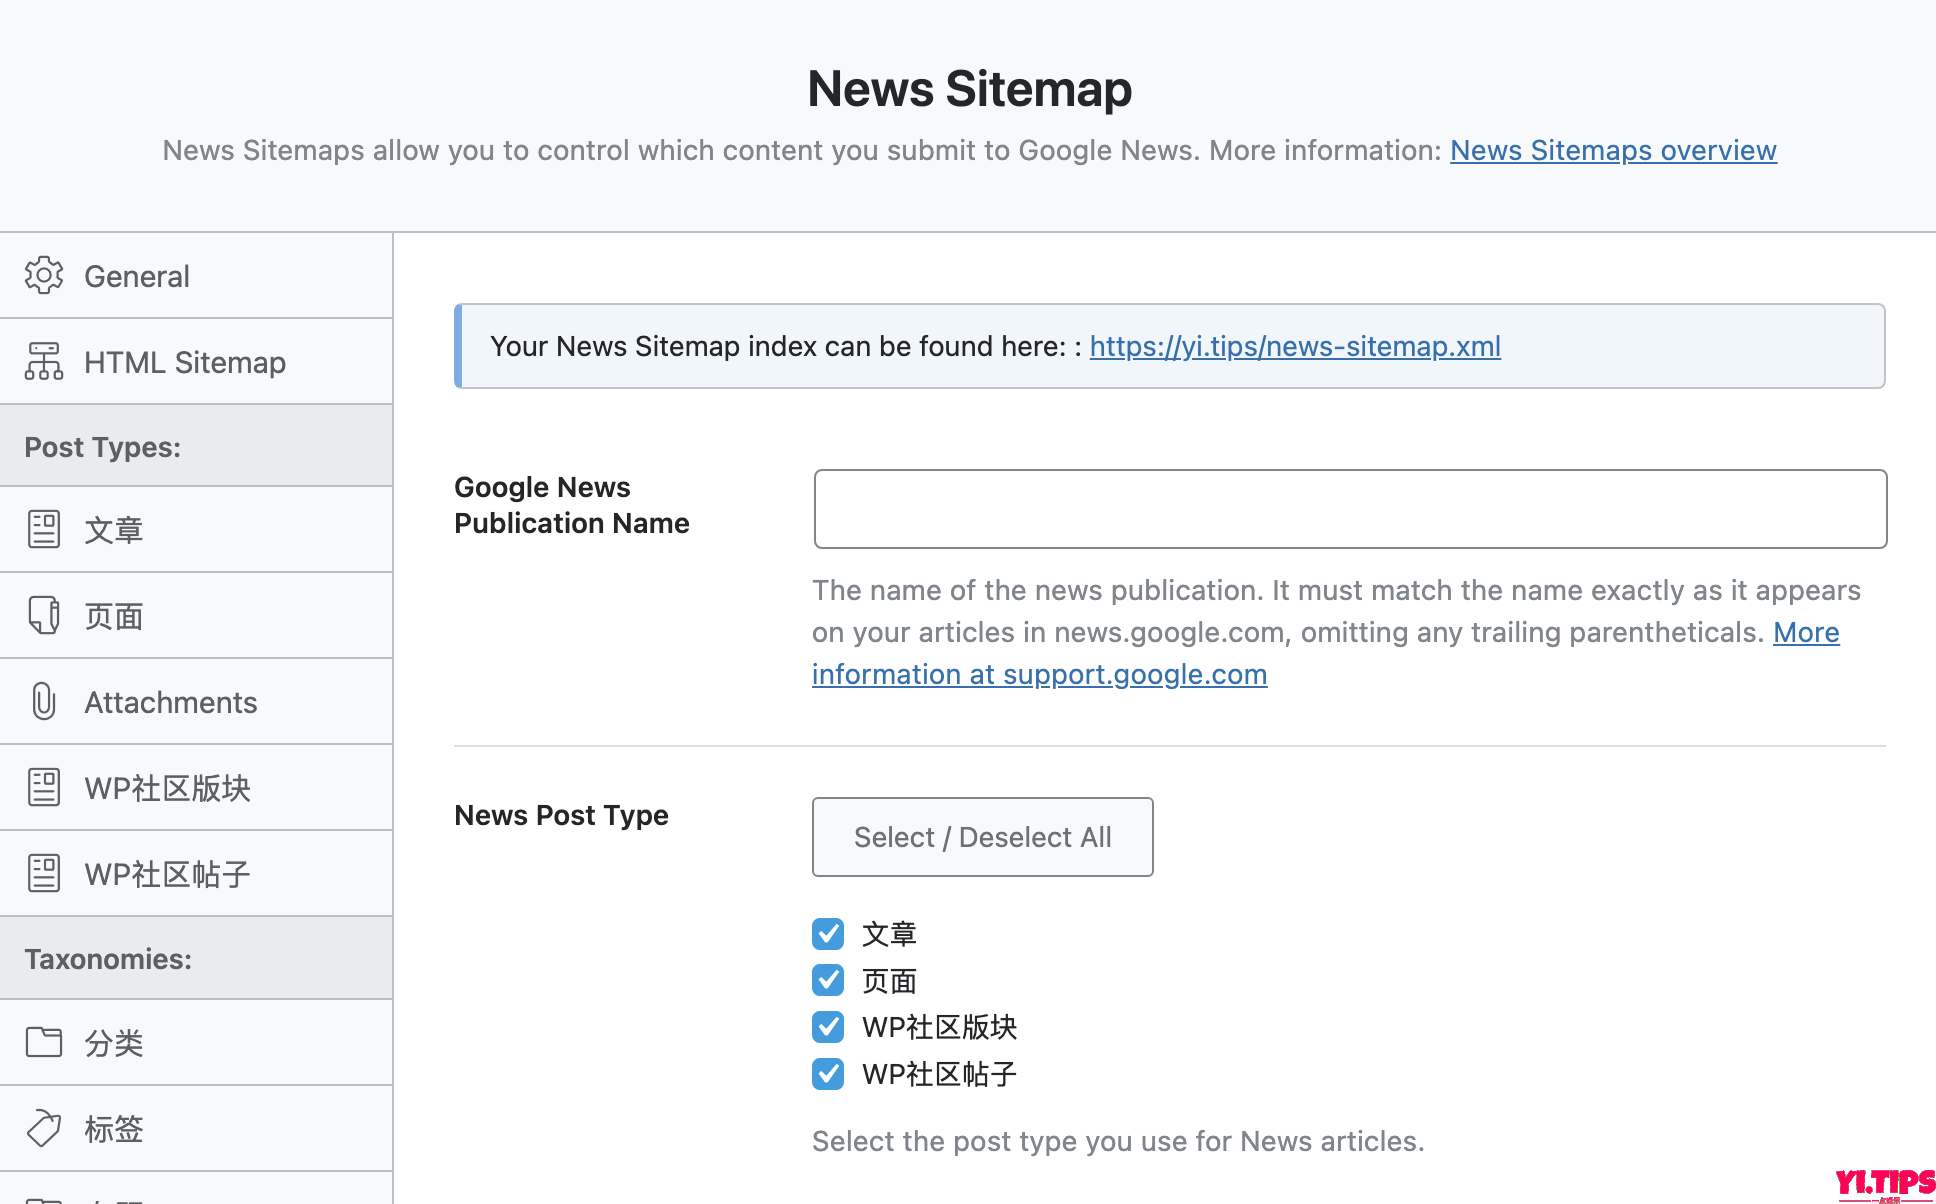Viewport: 1936px width, 1204px height.
Task: Open the News Sitemaps overview link
Action: (x=1613, y=150)
